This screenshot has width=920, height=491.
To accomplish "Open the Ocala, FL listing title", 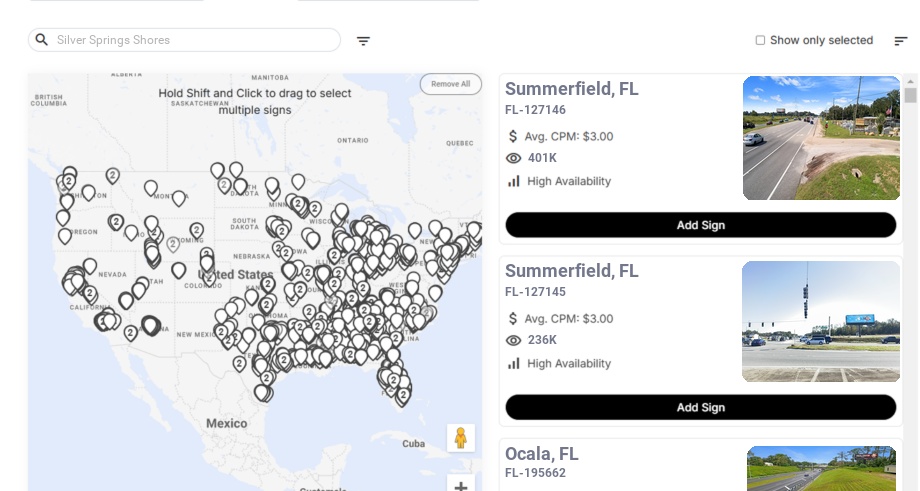I will pyautogui.click(x=541, y=454).
